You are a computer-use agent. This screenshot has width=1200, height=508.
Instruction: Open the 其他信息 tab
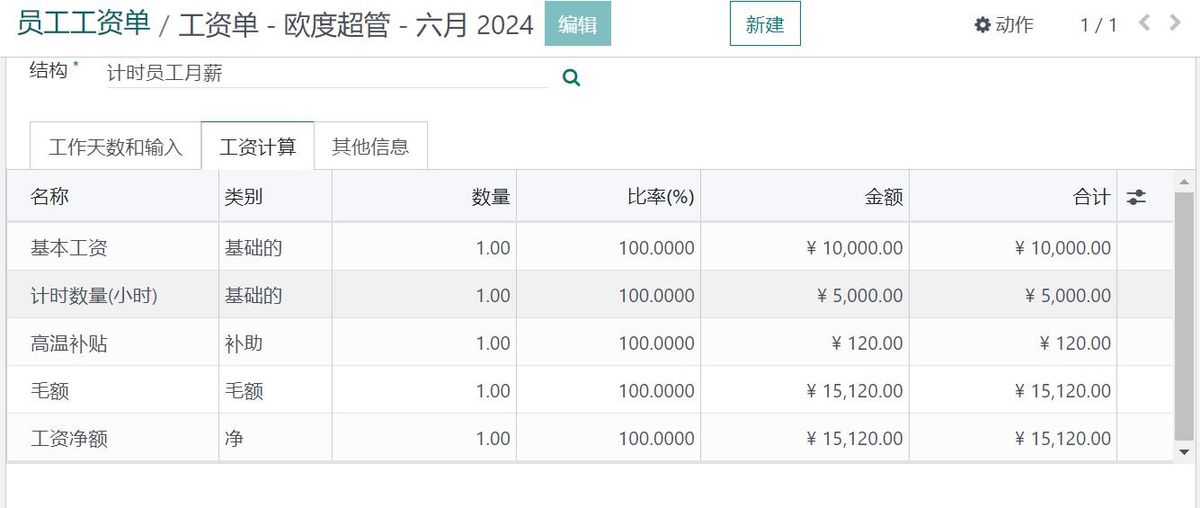click(370, 147)
